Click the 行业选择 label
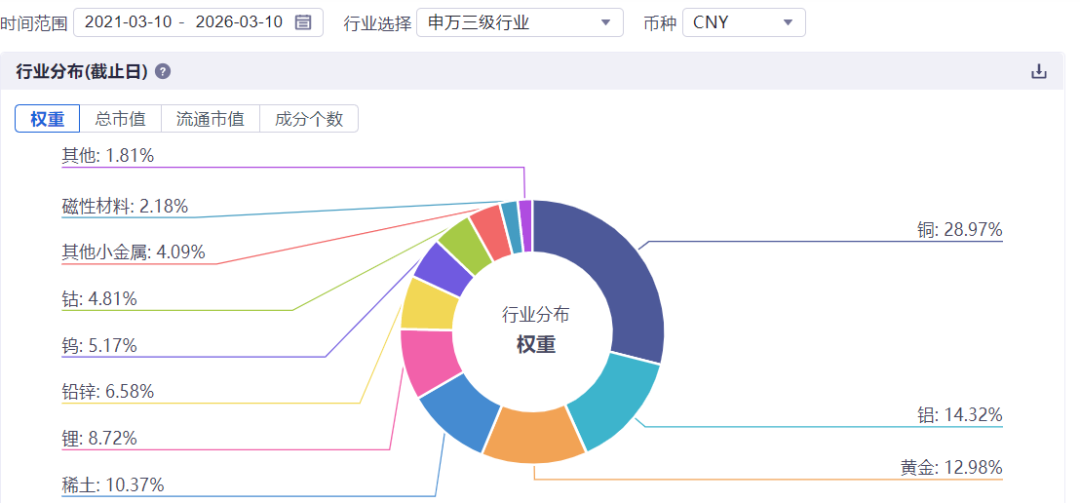The height and width of the screenshot is (503, 1080). pos(377,23)
